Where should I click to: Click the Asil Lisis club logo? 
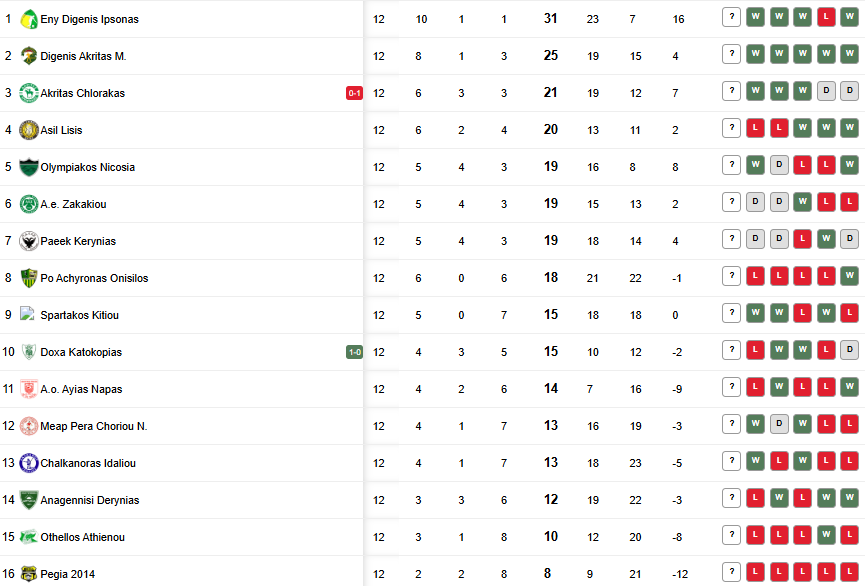29,130
